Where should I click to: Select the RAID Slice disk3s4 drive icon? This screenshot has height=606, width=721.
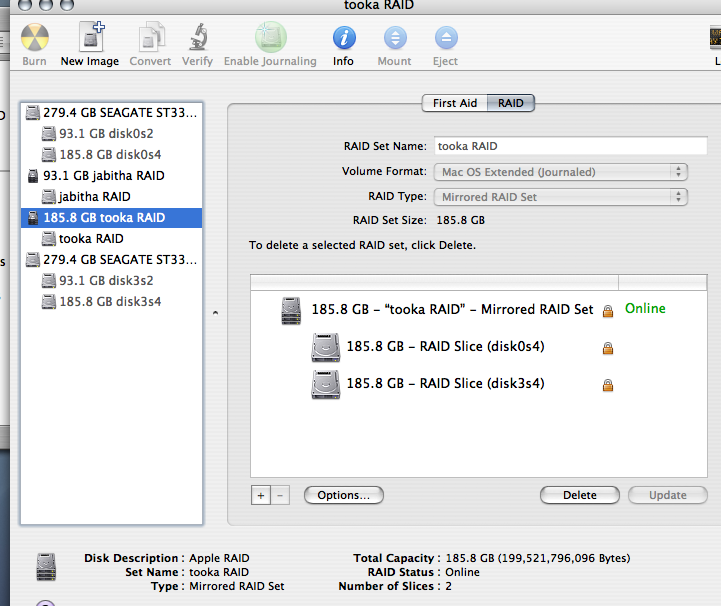326,384
